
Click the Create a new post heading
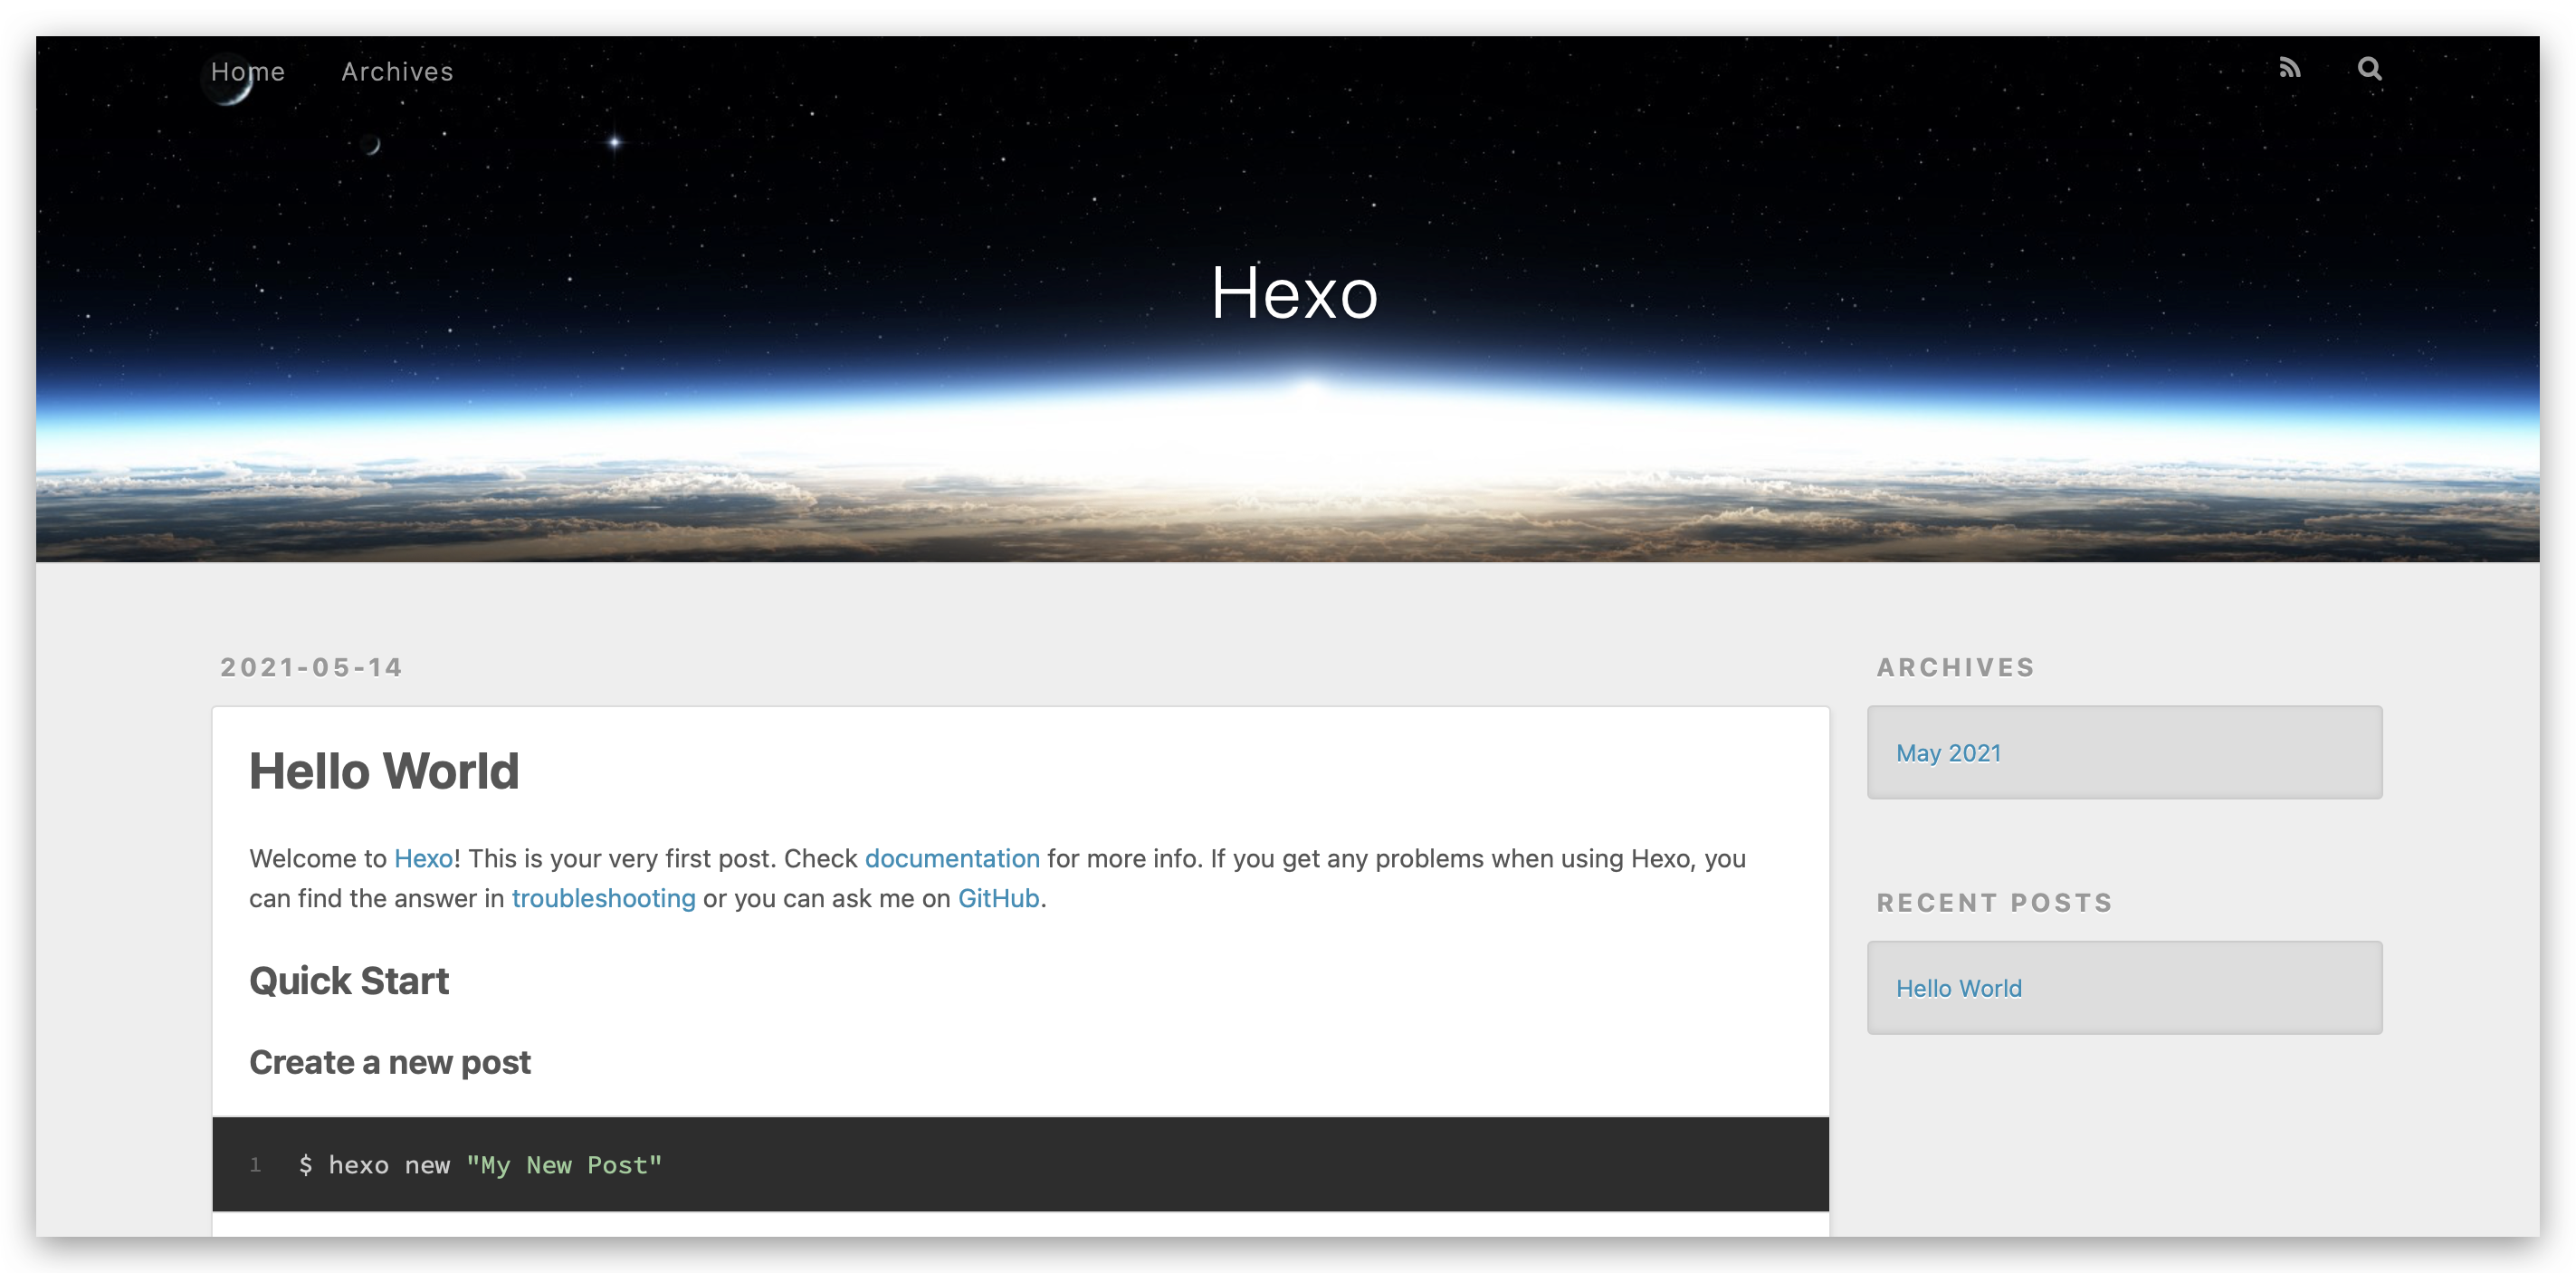click(390, 1062)
